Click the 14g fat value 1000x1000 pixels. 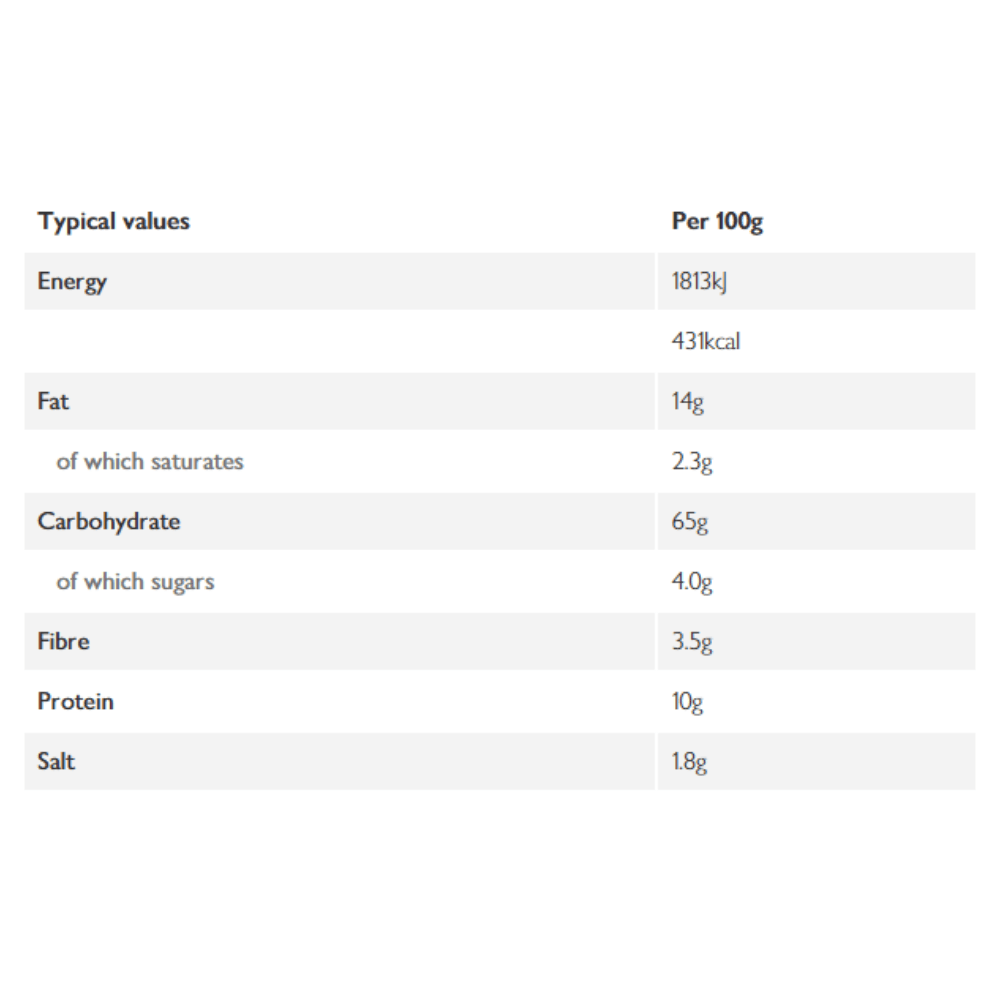pos(688,402)
